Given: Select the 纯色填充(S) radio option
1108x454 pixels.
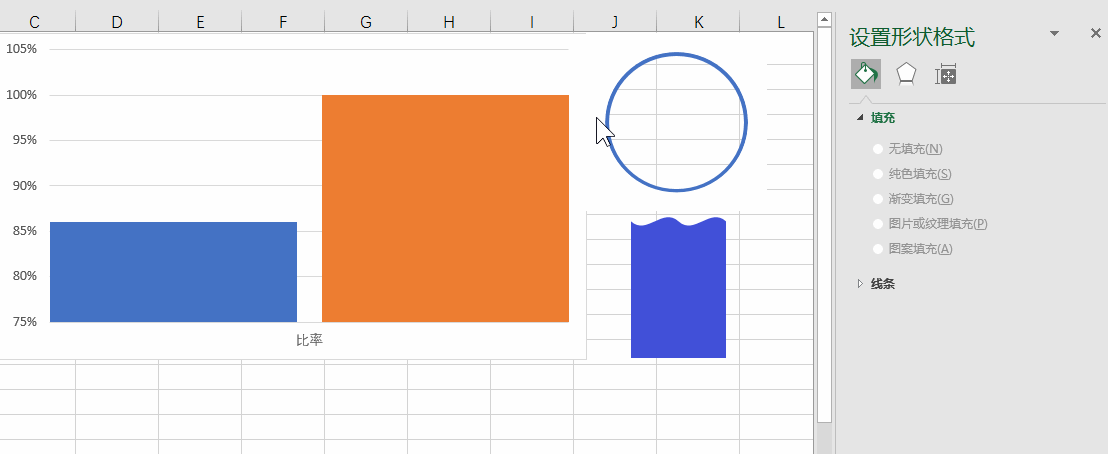Looking at the screenshot, I should [878, 173].
